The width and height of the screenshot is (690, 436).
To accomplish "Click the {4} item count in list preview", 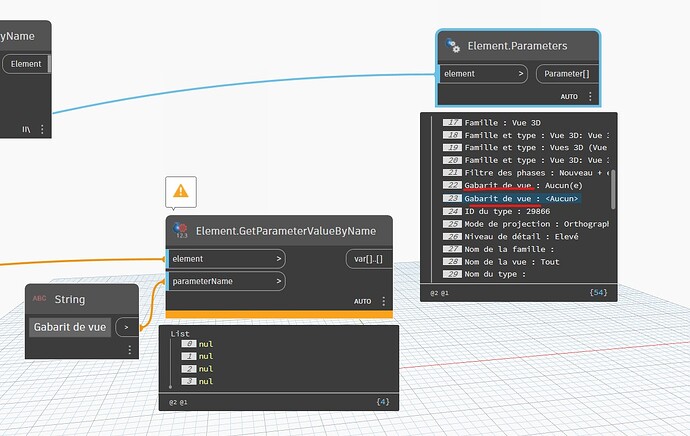I will coord(383,402).
